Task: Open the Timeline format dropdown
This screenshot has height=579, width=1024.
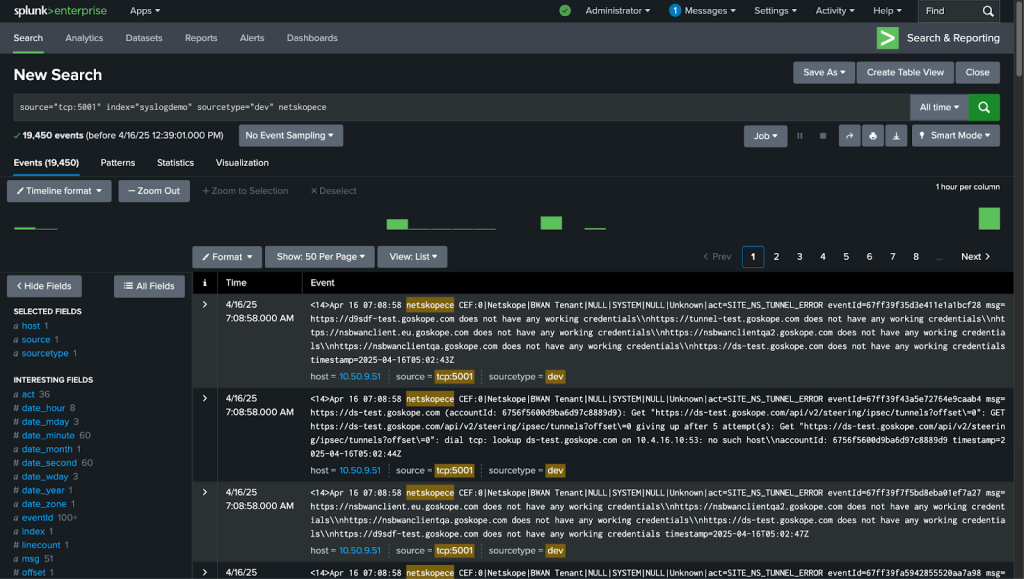Action: [x=59, y=191]
